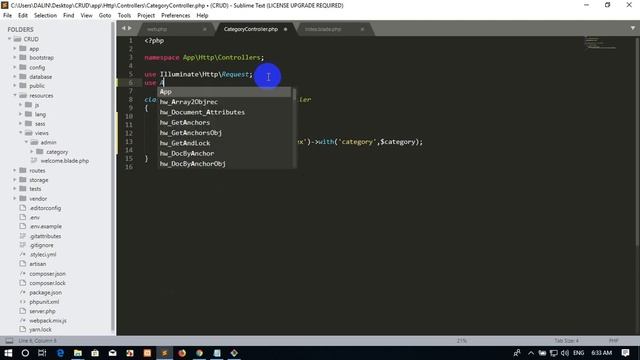Switch to the web.php tab

click(x=157, y=29)
